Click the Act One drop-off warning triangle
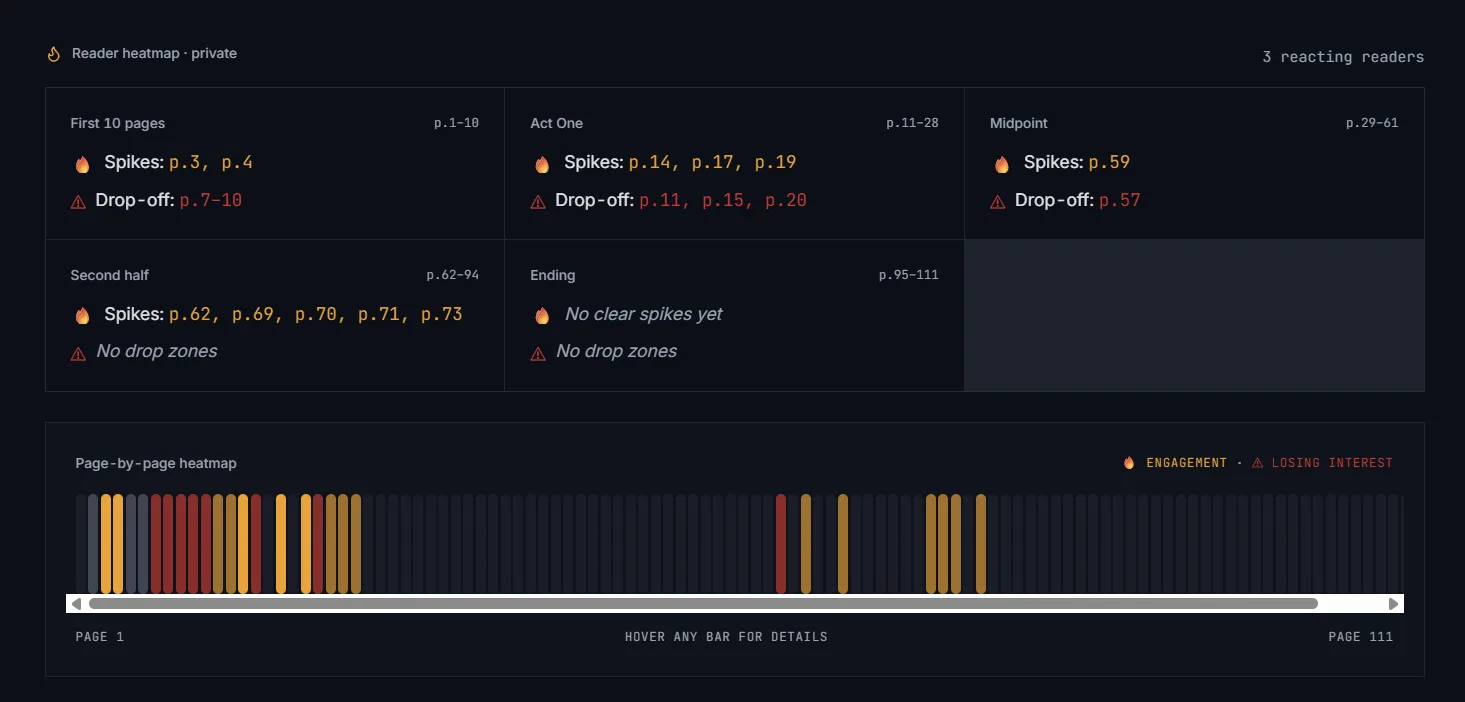 coord(538,202)
